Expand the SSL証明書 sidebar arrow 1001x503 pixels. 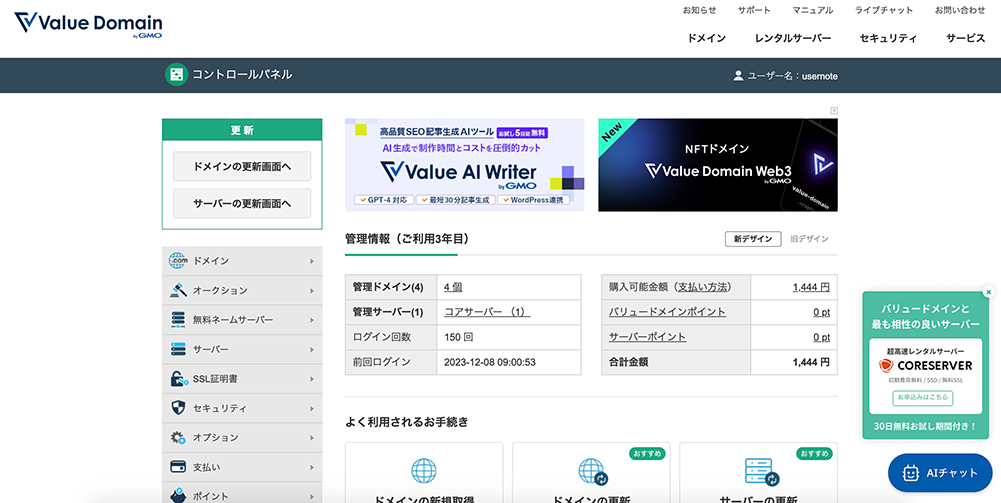pos(312,379)
